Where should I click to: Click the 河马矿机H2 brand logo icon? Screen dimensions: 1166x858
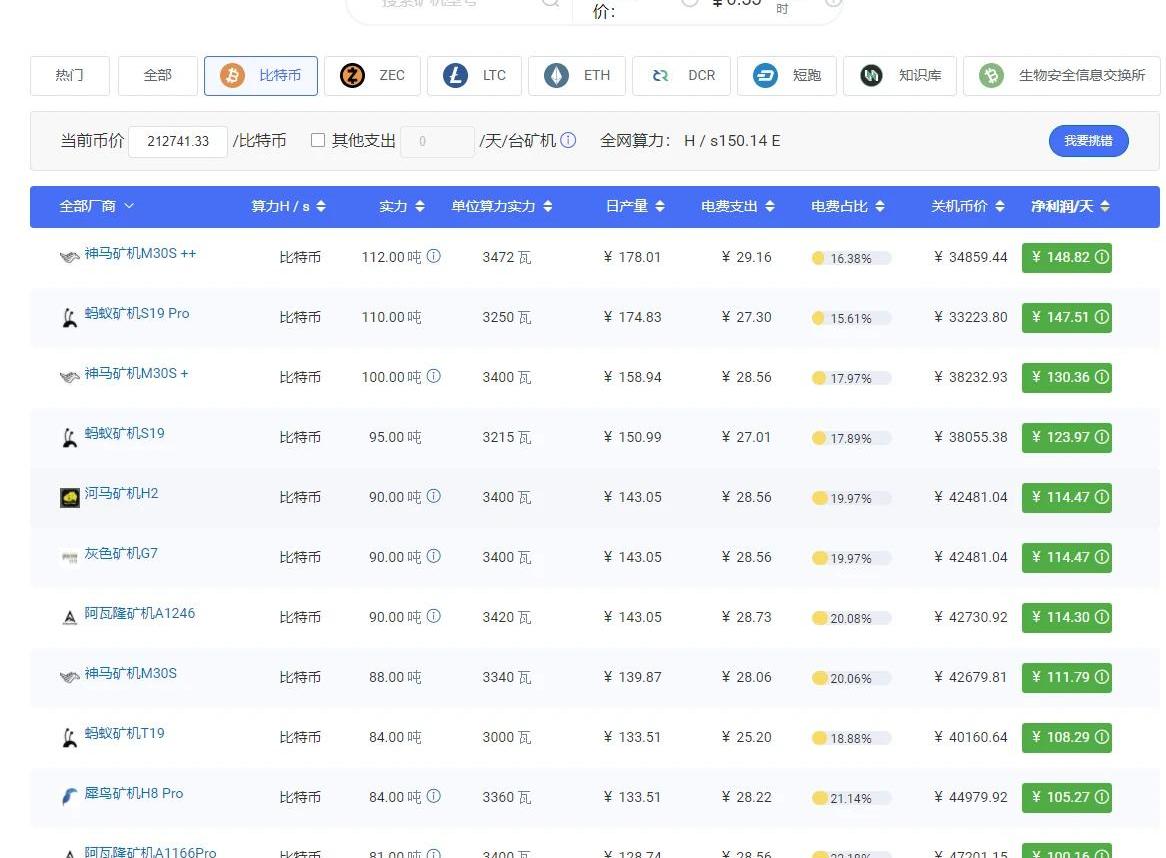70,497
